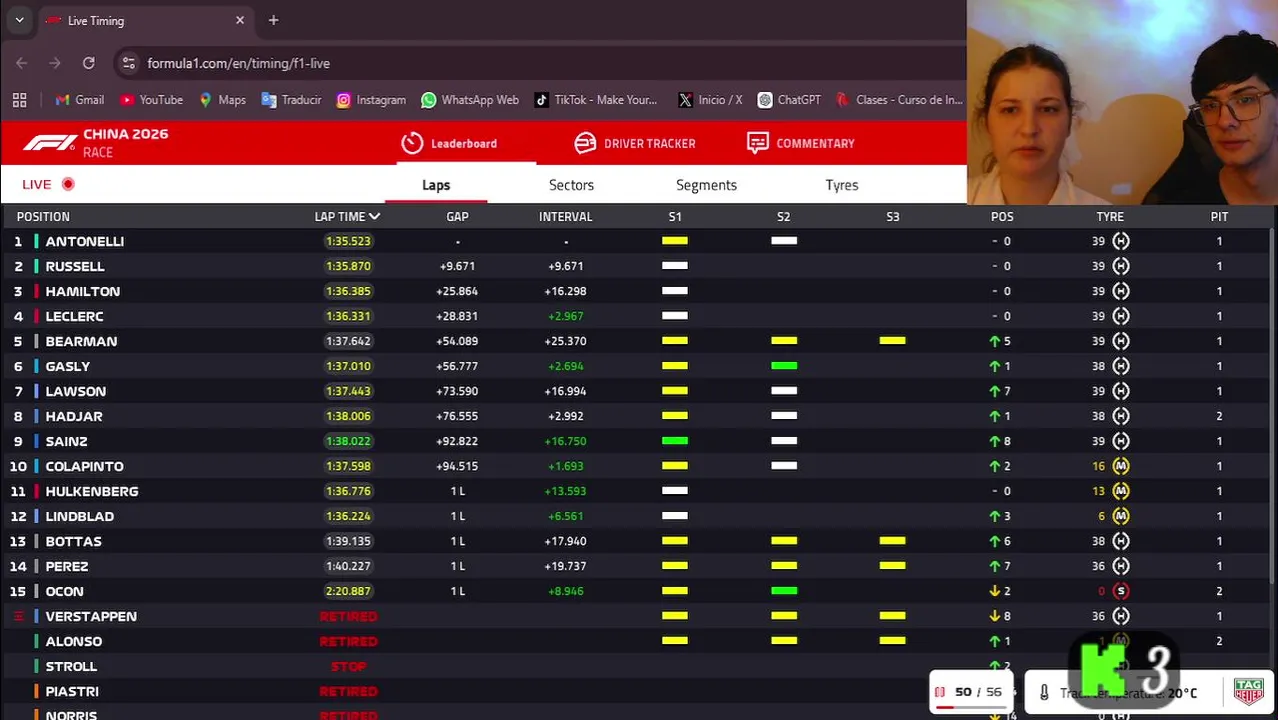Click the browser reload icon
Screen dimensions: 1278x720
pos(89,63)
